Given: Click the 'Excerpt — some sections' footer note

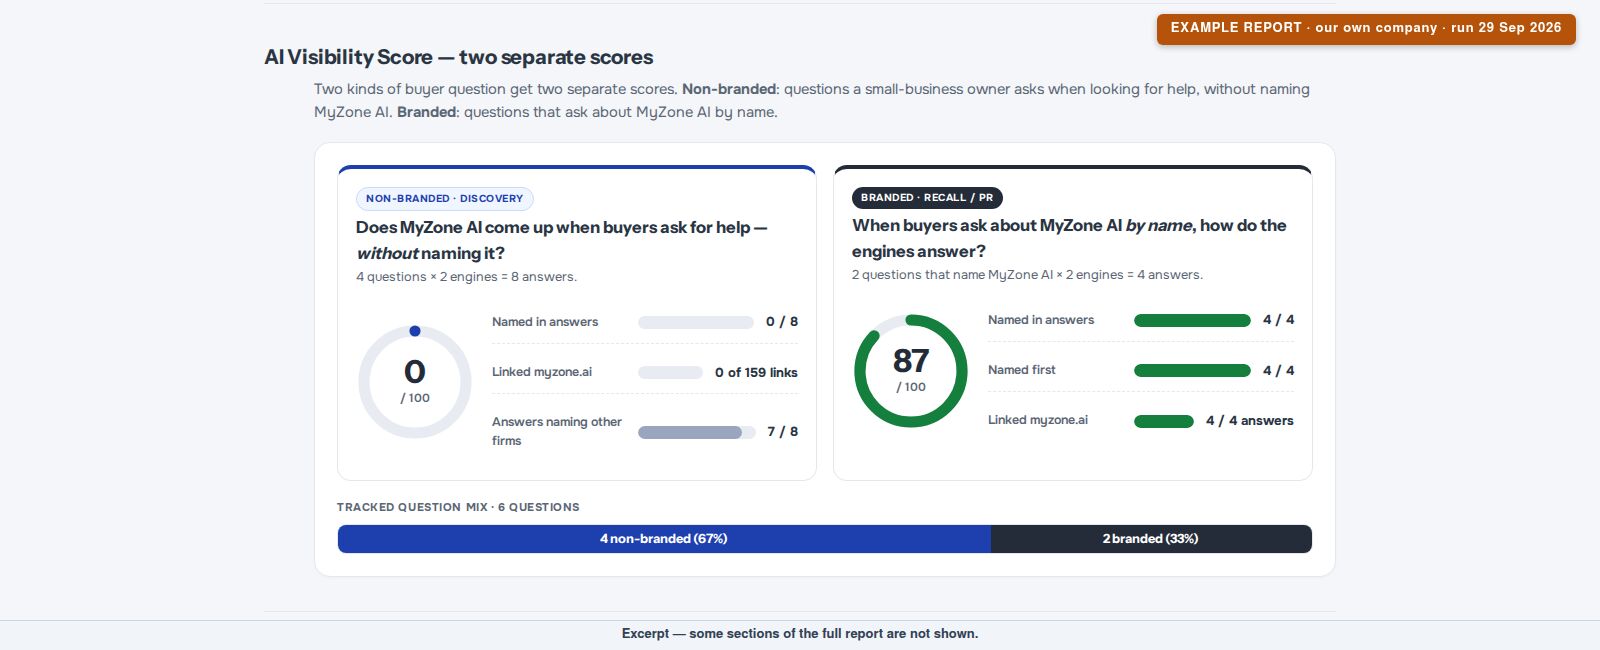Looking at the screenshot, I should pyautogui.click(x=800, y=634).
